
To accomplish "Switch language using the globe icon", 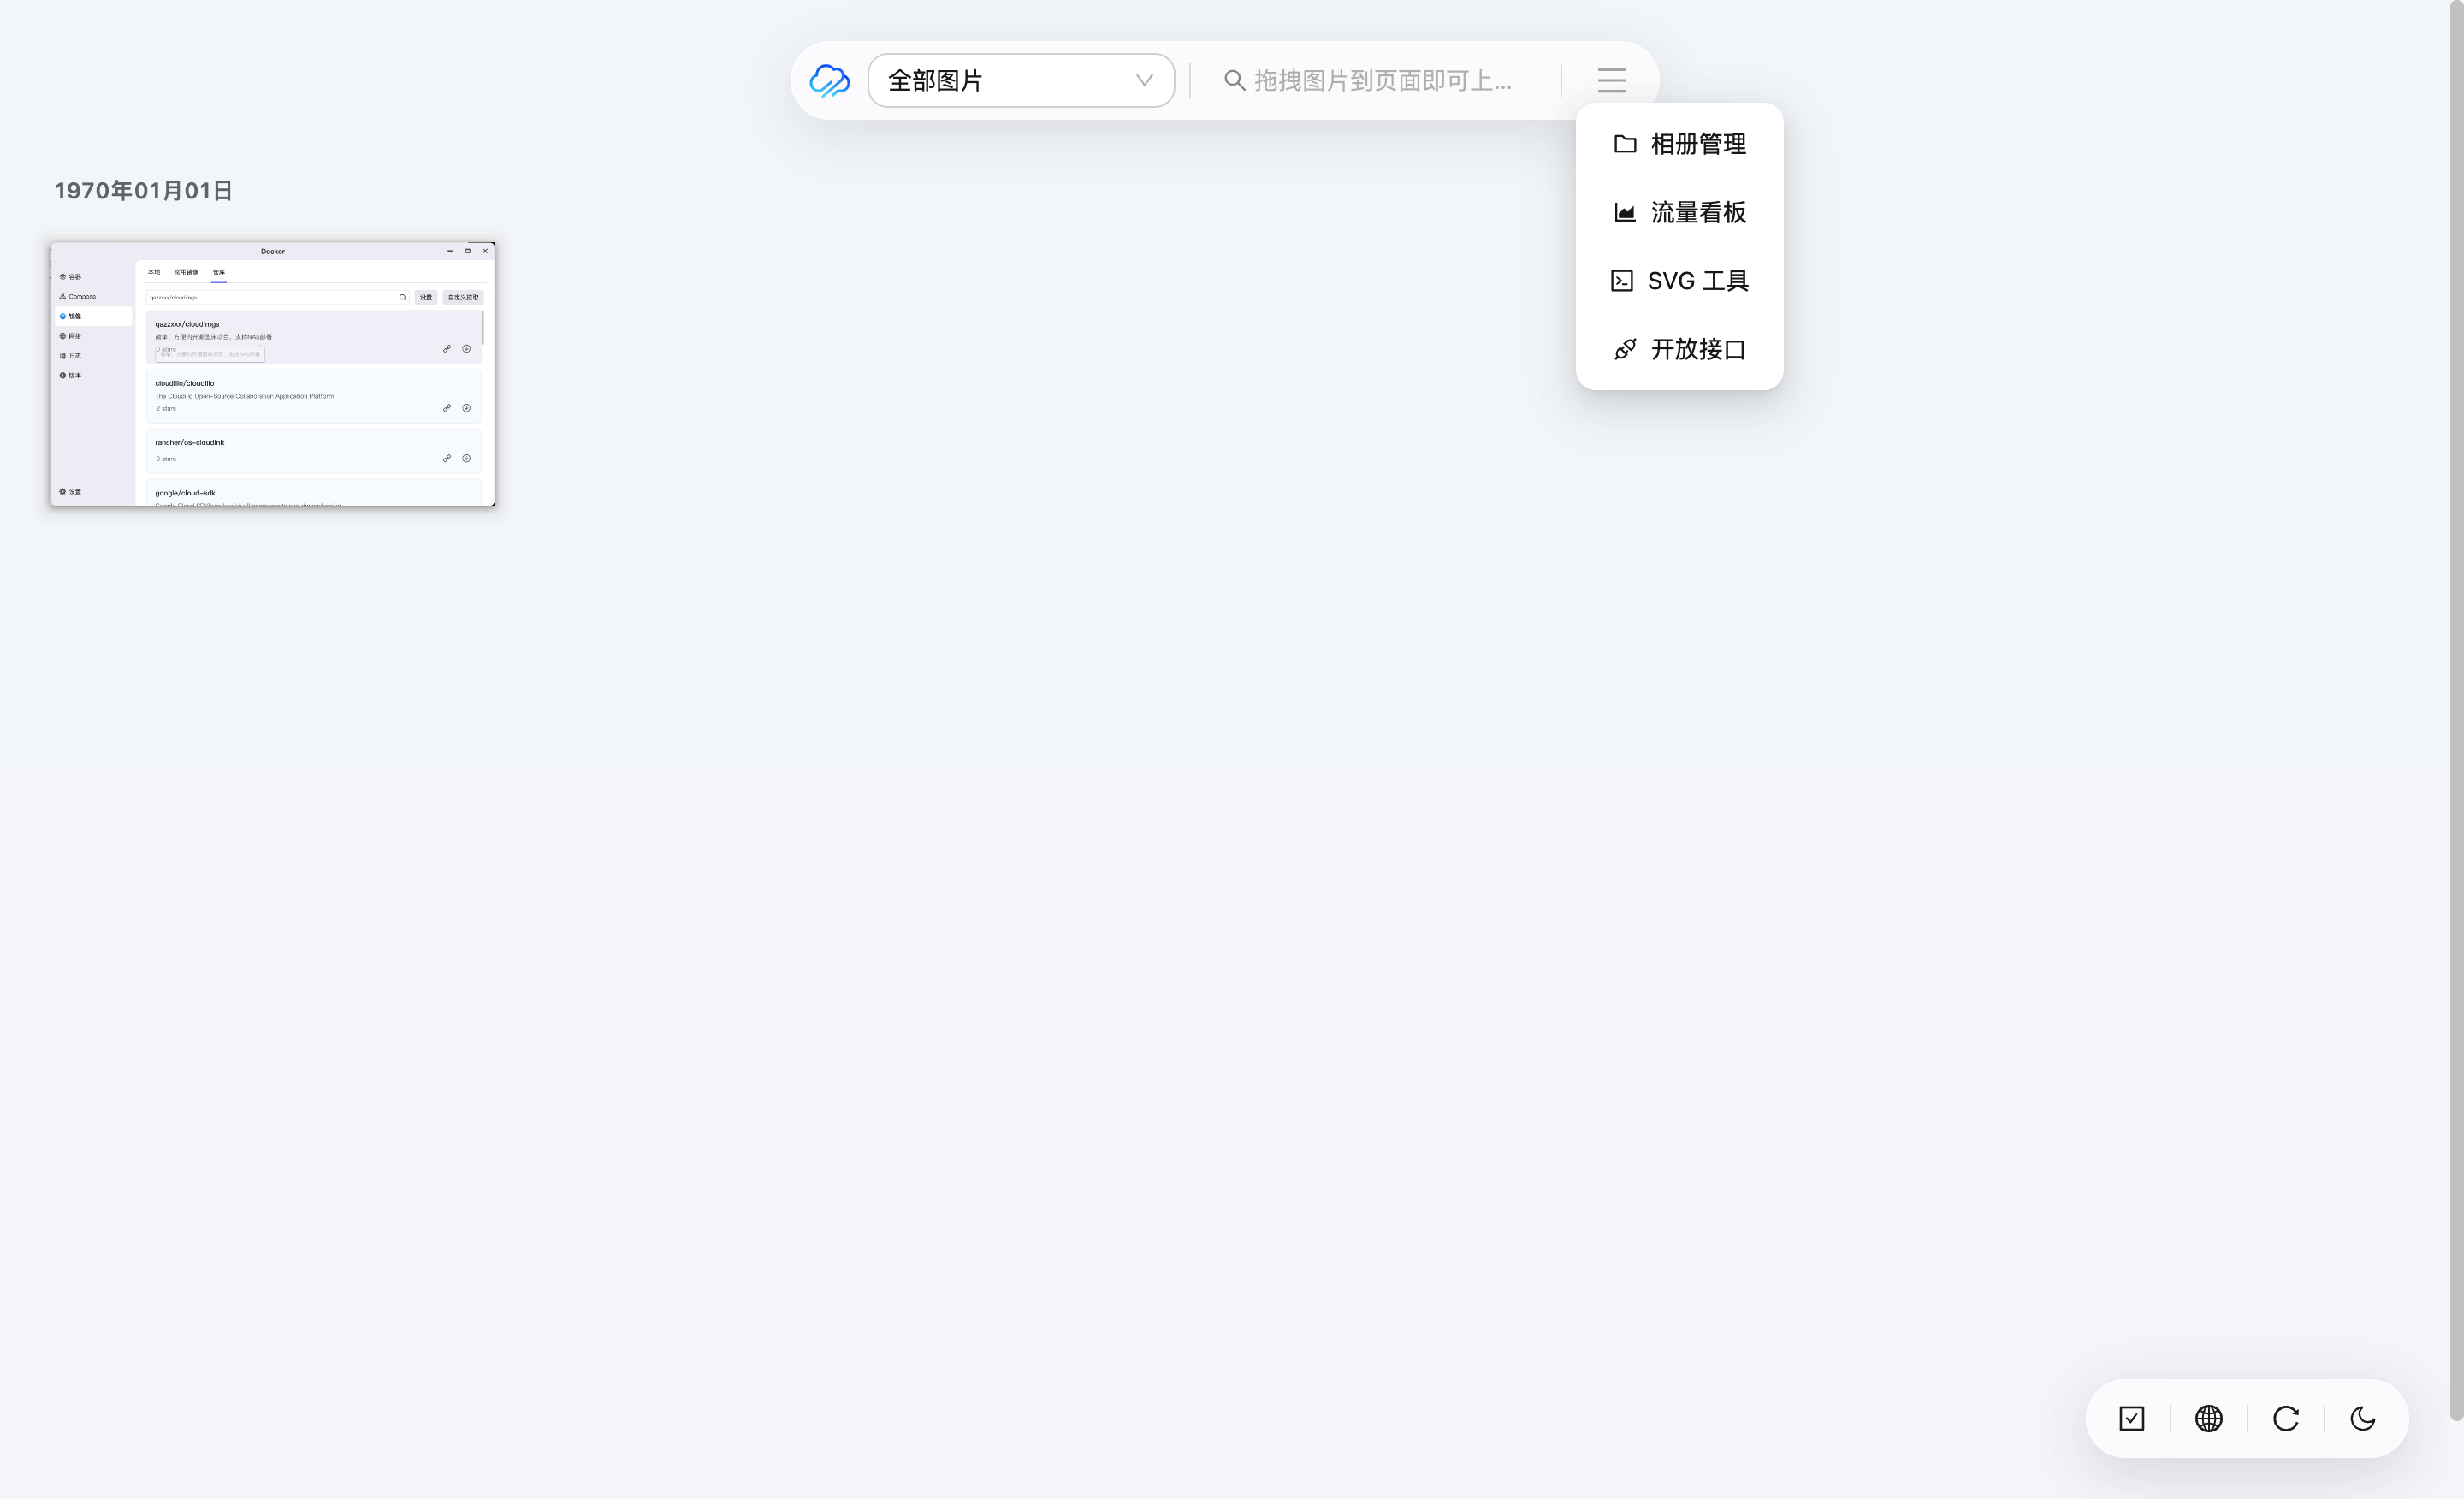I will point(2209,1419).
